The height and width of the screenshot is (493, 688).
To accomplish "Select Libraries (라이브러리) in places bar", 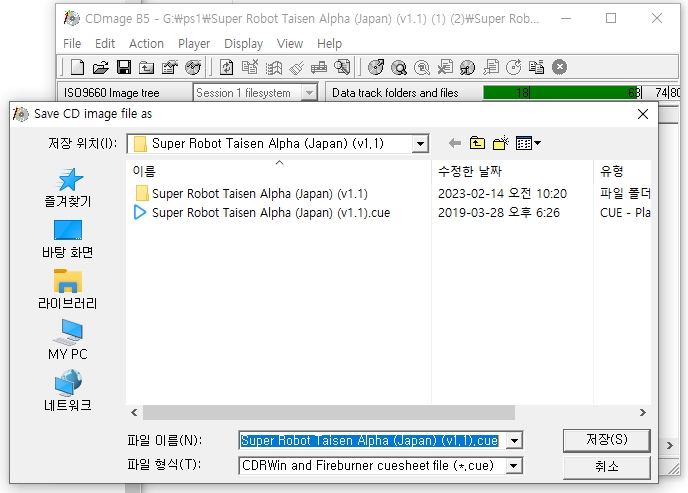I will coord(68,290).
